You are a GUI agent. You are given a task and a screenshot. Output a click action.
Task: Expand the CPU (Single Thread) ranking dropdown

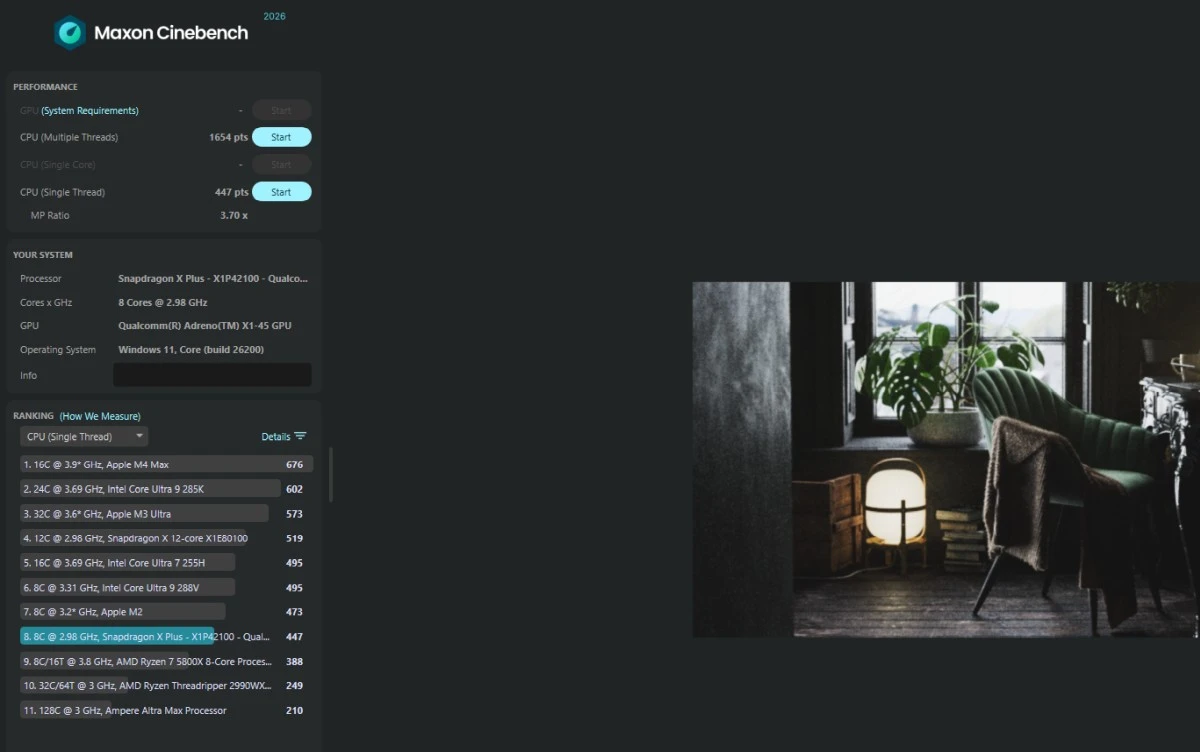[x=84, y=436]
